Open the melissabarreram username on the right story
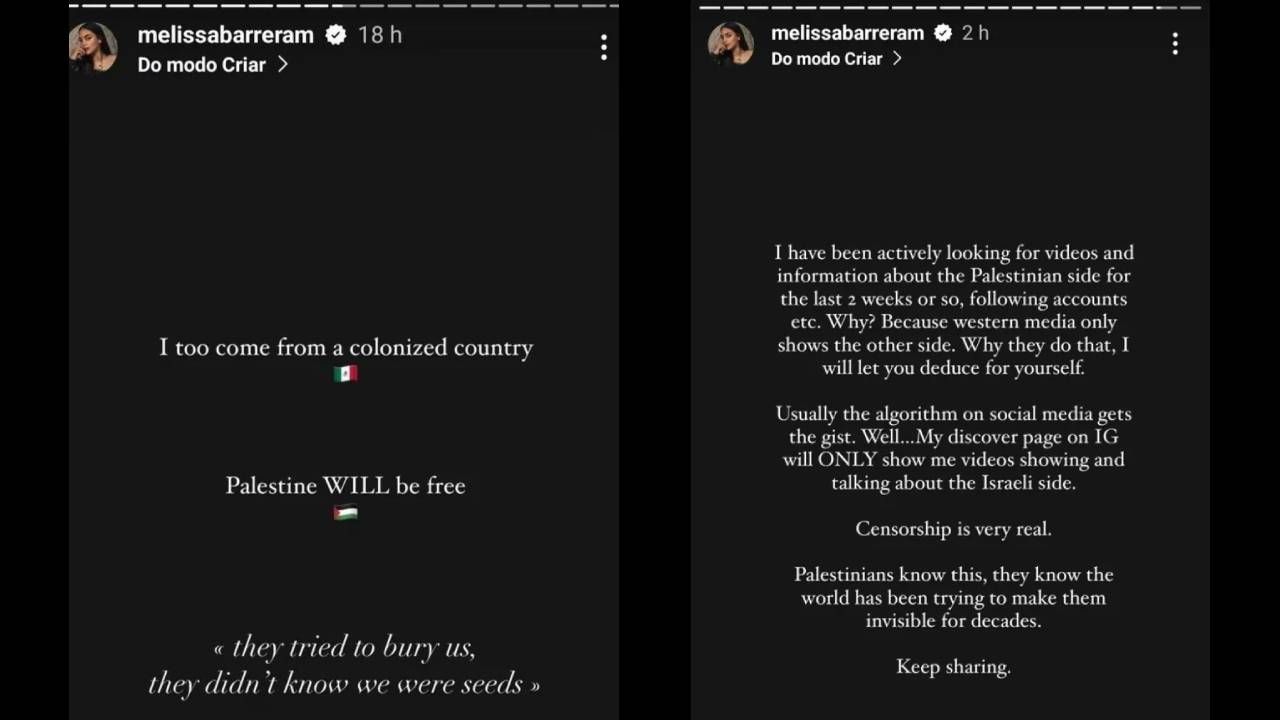The height and width of the screenshot is (720, 1280). click(x=848, y=33)
